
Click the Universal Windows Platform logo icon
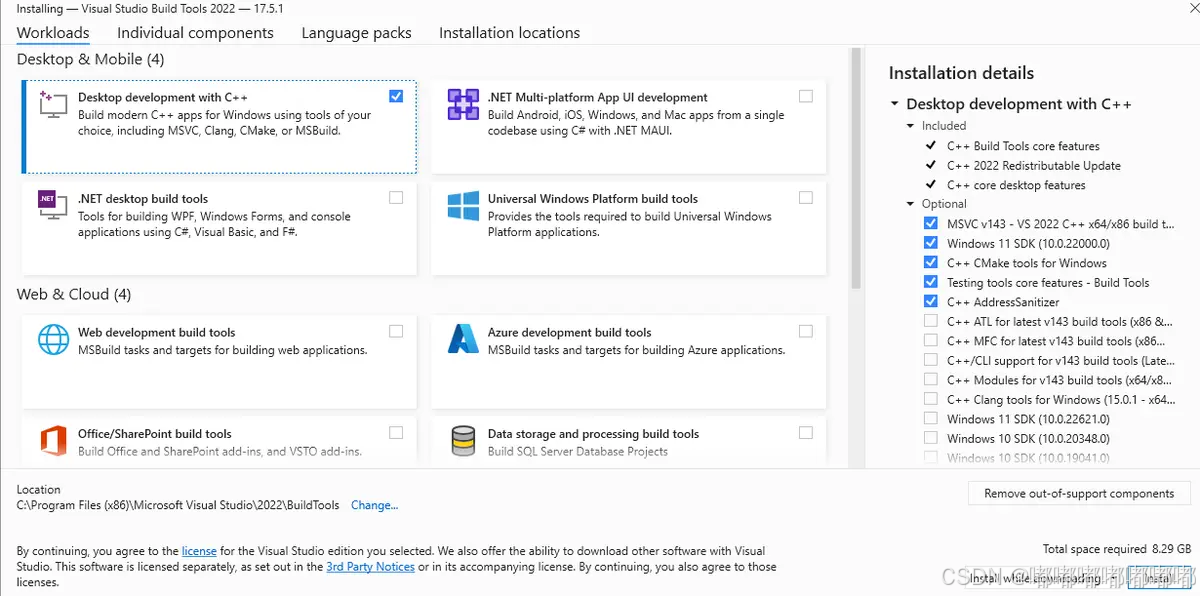click(x=463, y=205)
